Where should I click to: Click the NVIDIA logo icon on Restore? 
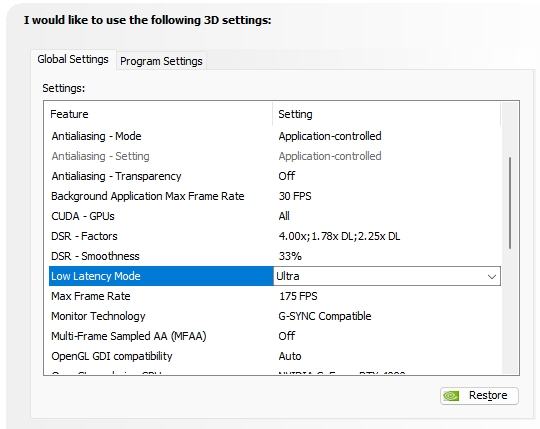[451, 396]
